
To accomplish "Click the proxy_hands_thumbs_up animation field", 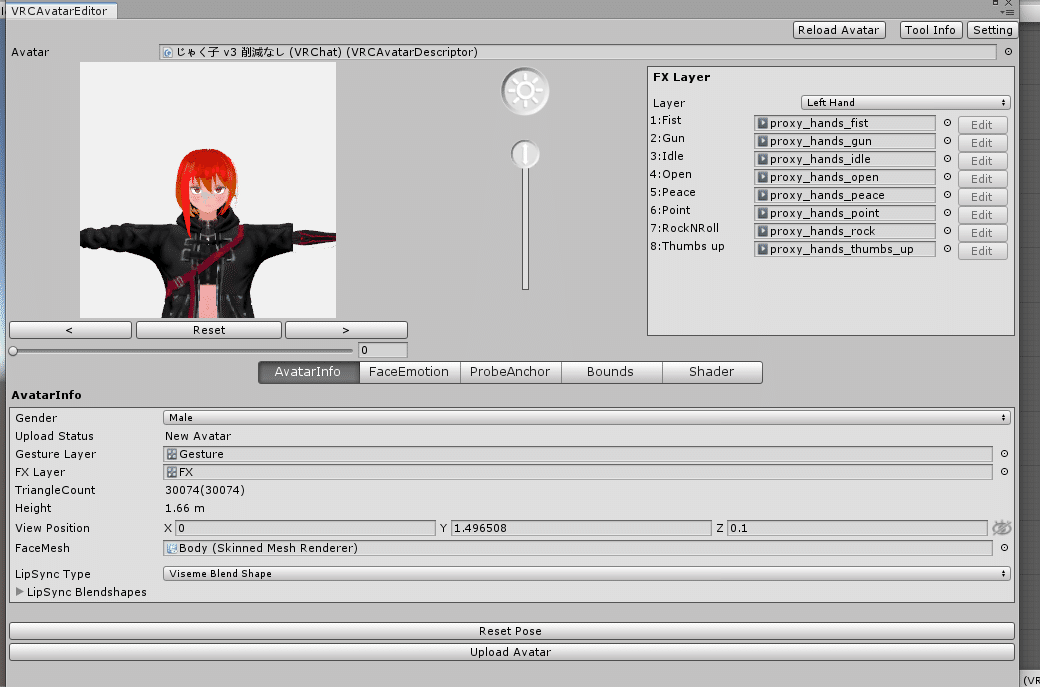I will point(845,249).
